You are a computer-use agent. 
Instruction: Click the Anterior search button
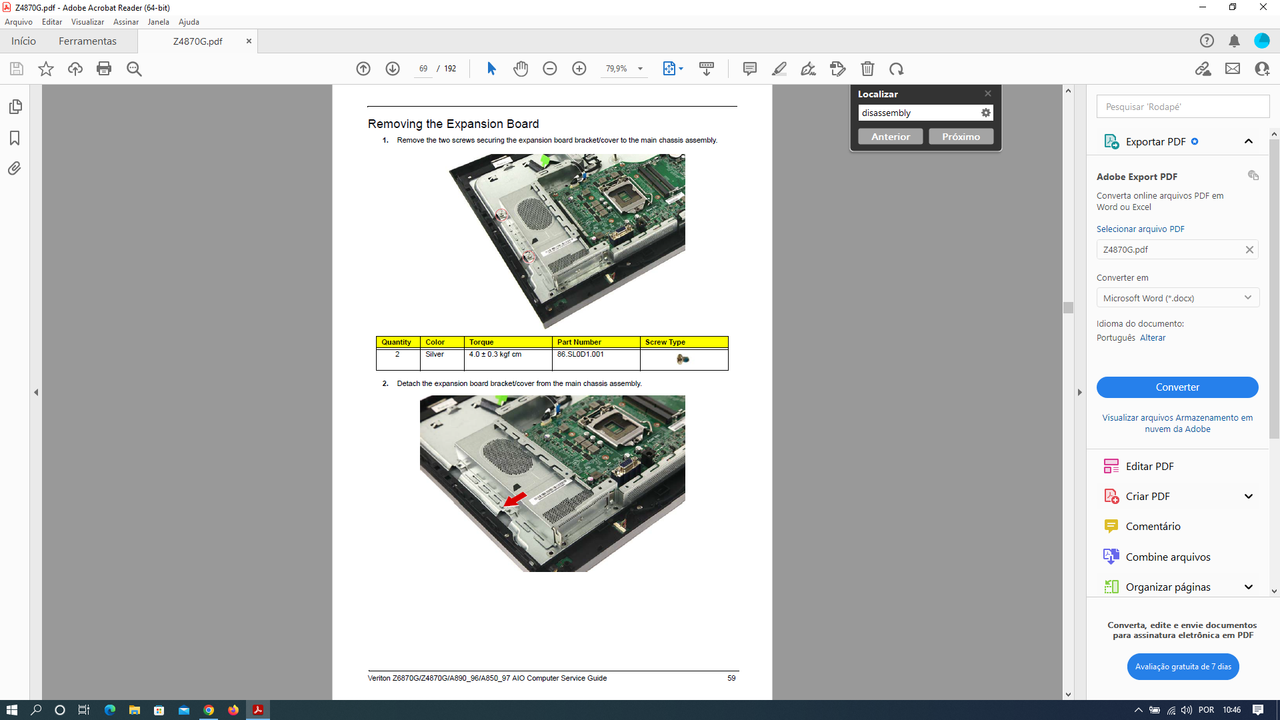pos(890,136)
